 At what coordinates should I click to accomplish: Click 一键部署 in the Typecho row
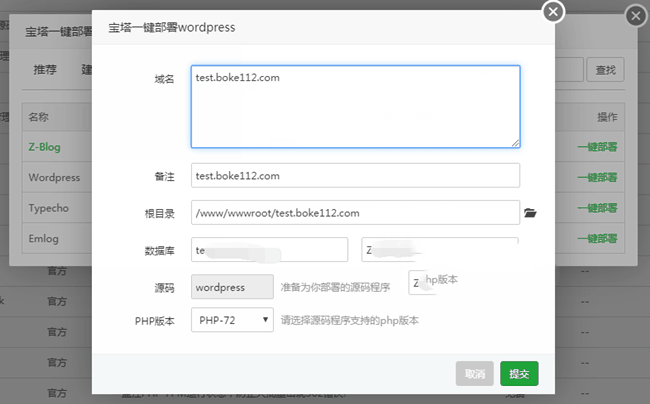tap(597, 208)
